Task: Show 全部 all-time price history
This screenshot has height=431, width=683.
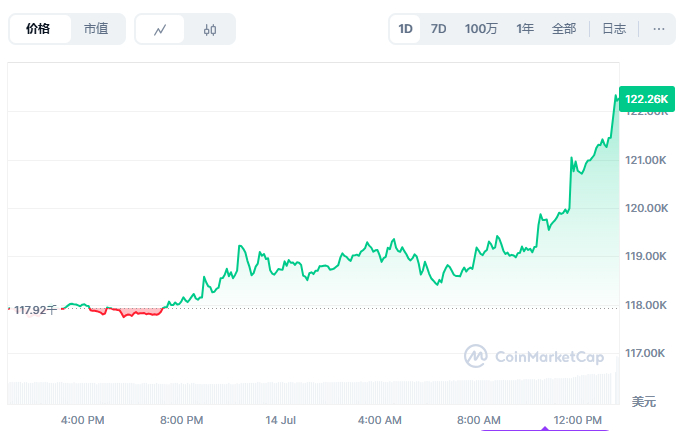Action: pyautogui.click(x=564, y=29)
